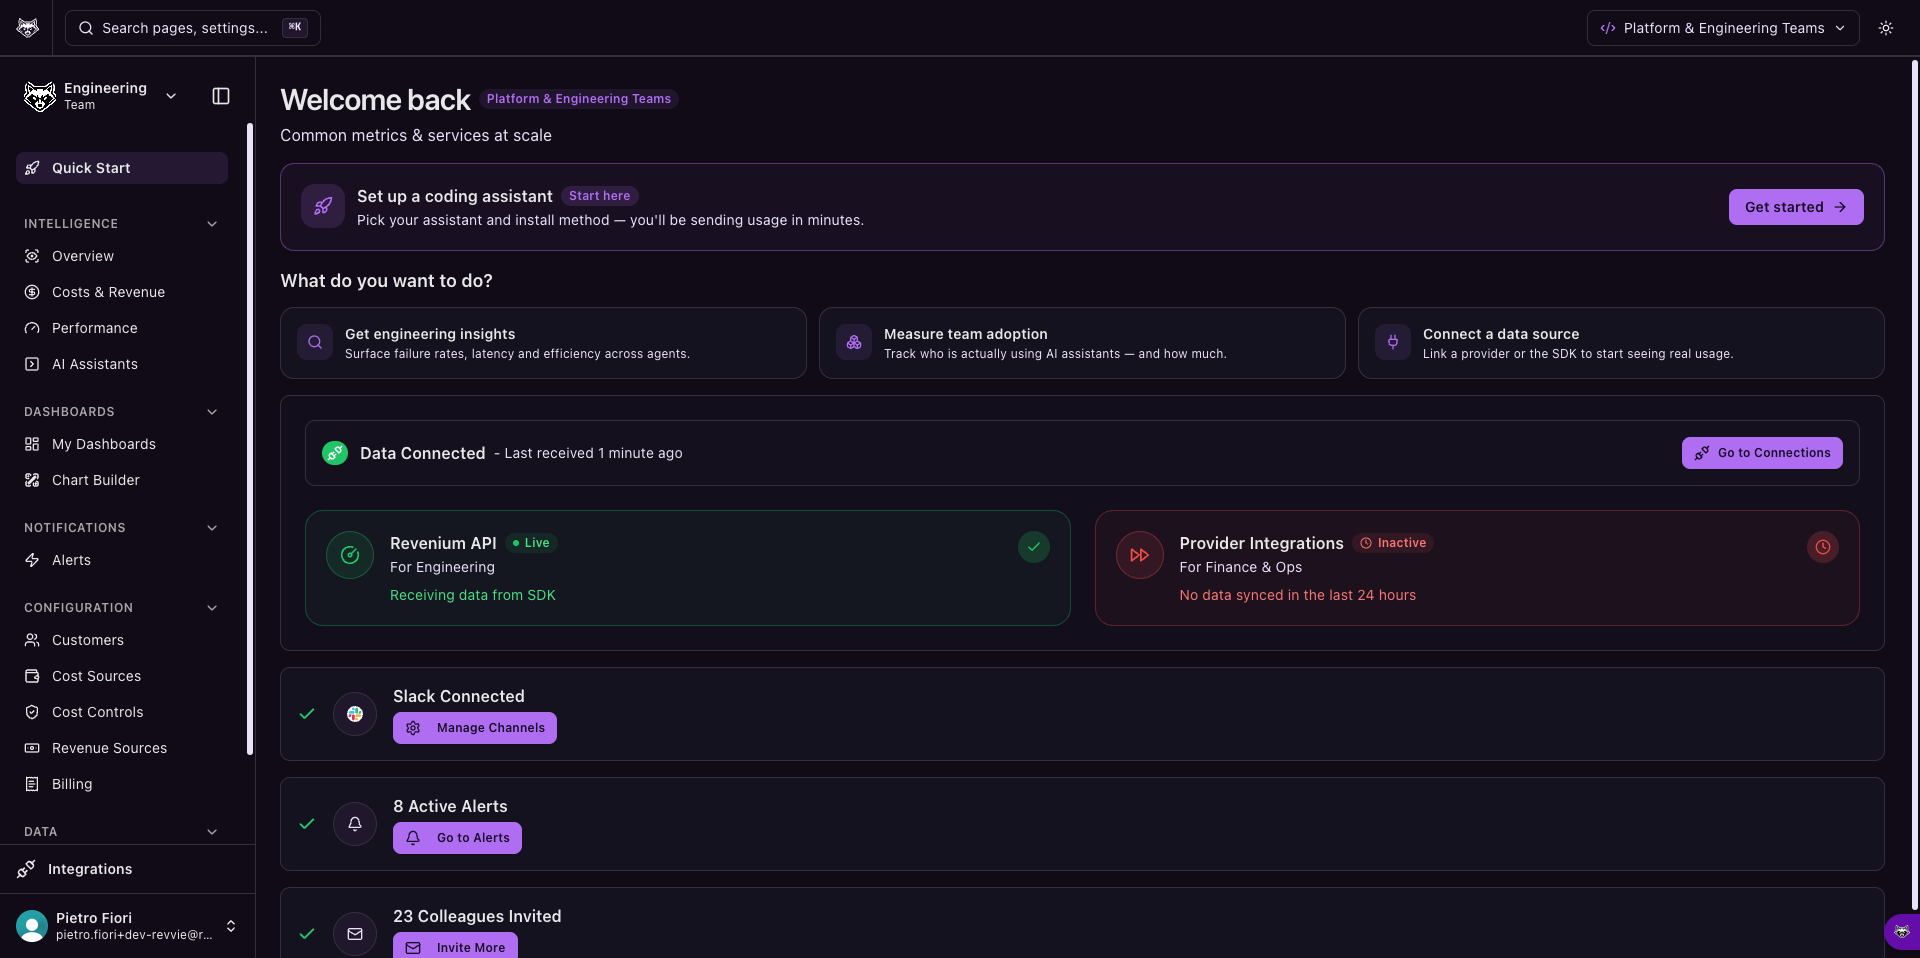Collapse the Dashboards sidebar section
Image resolution: width=1920 pixels, height=958 pixels.
[x=212, y=412]
